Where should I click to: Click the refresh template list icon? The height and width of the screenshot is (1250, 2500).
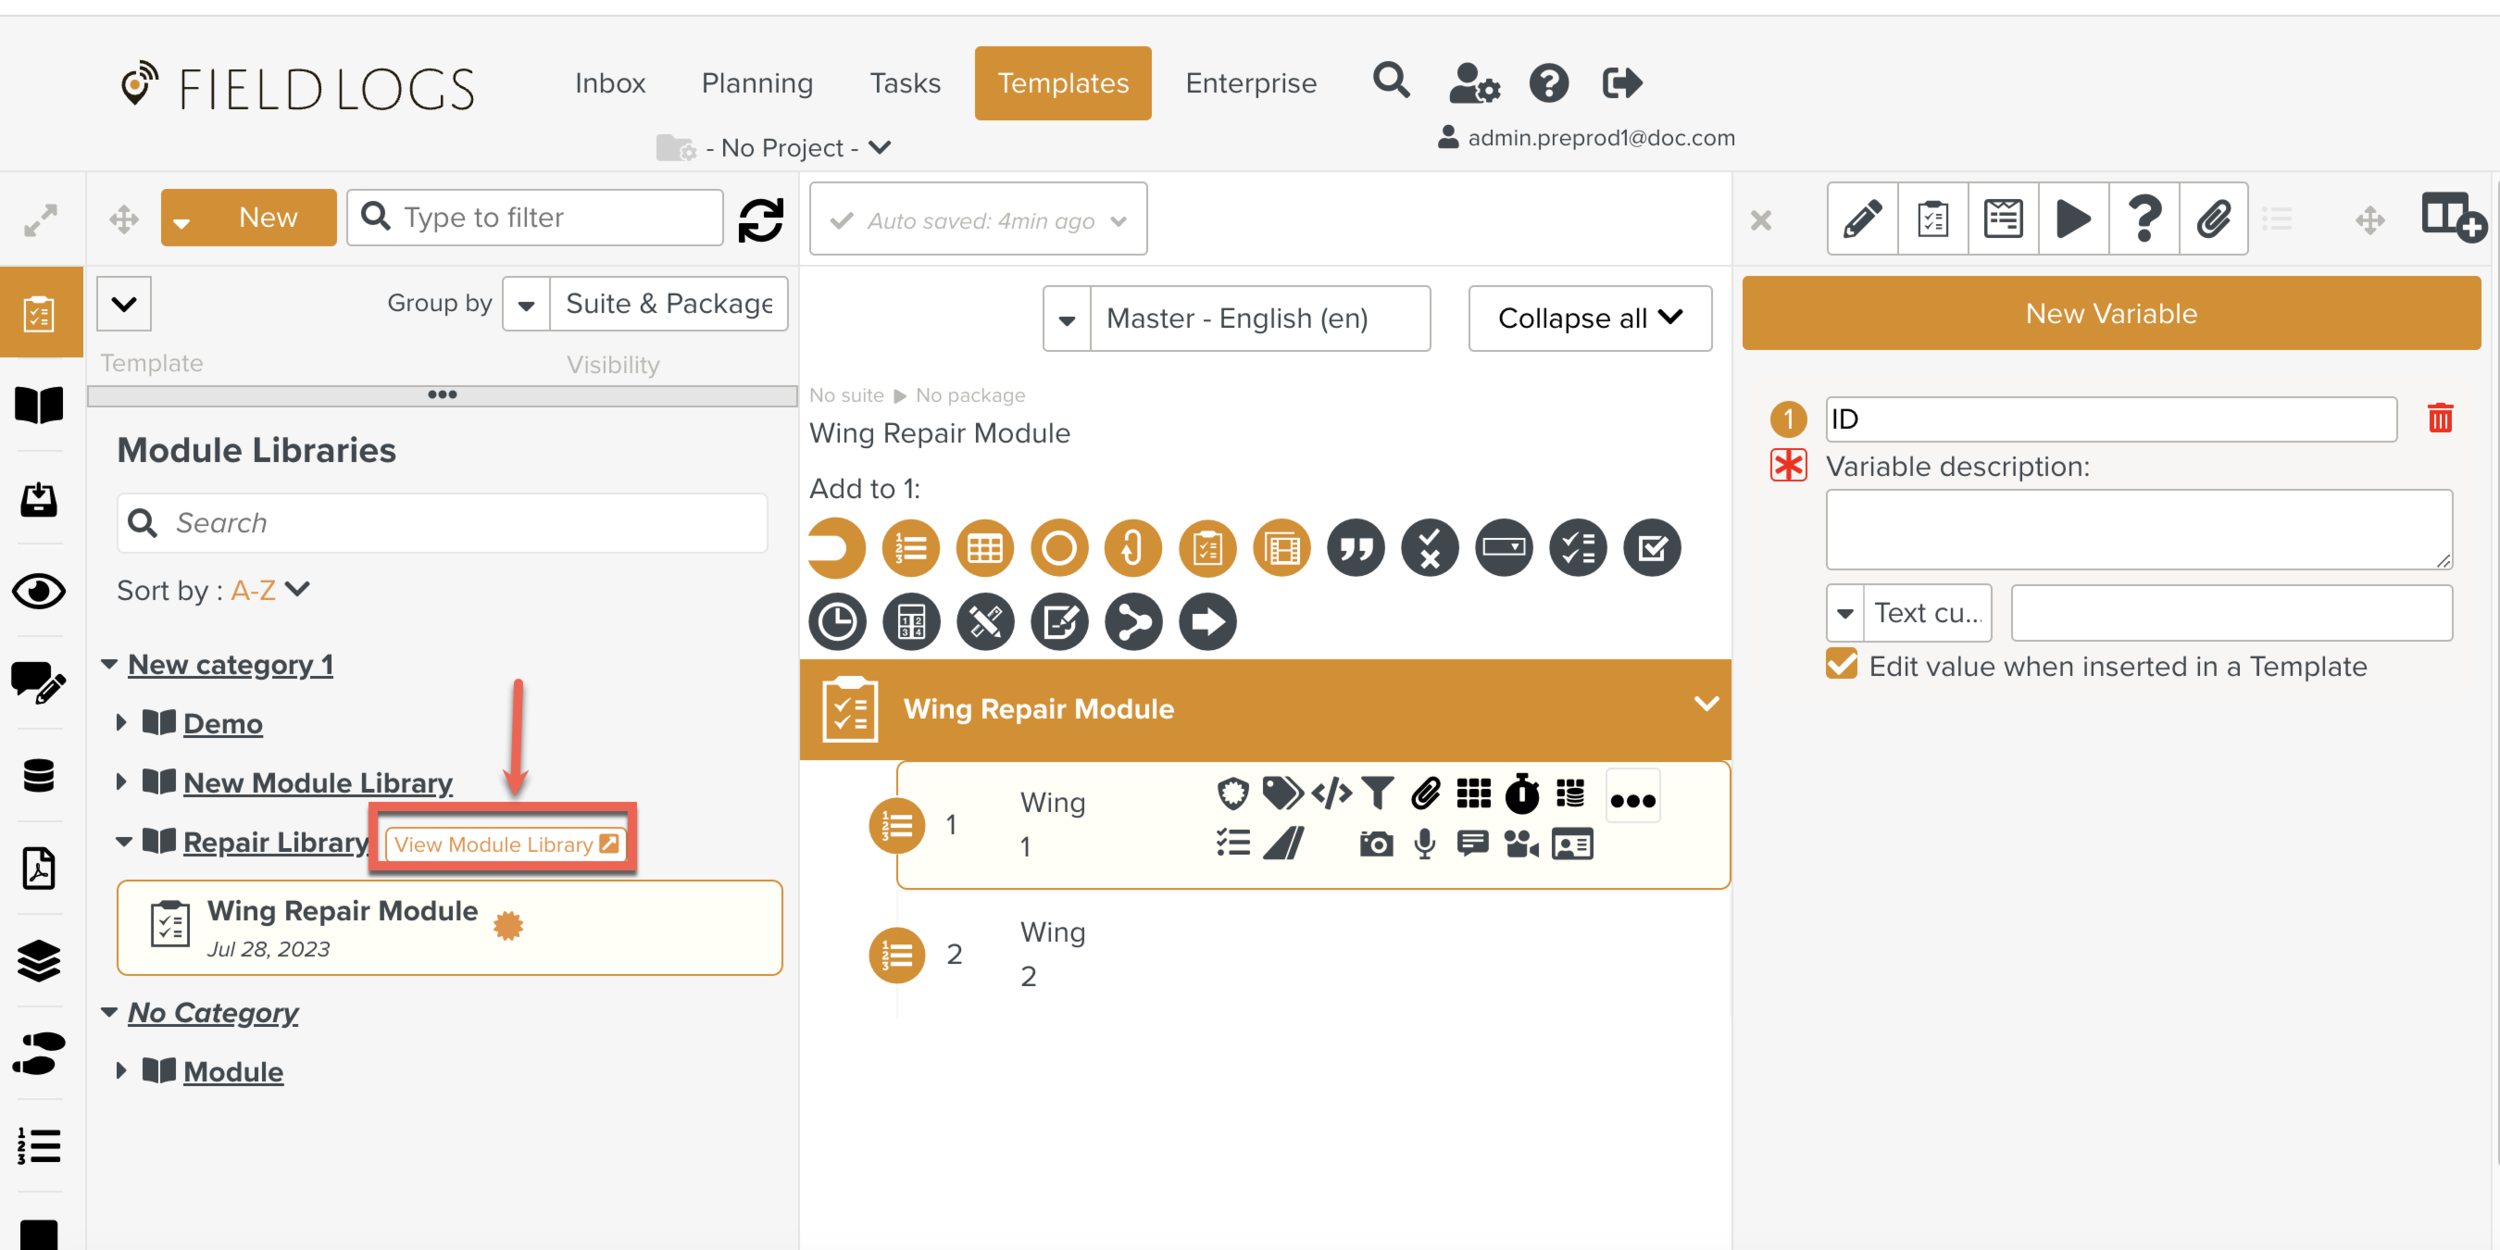pyautogui.click(x=761, y=219)
